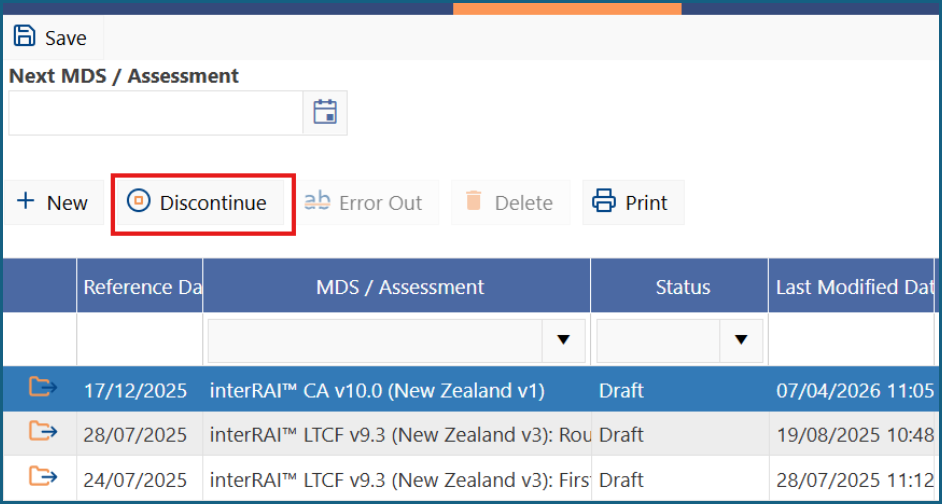Click the Last Modified Date column header
This screenshot has height=504, width=942.
click(851, 287)
